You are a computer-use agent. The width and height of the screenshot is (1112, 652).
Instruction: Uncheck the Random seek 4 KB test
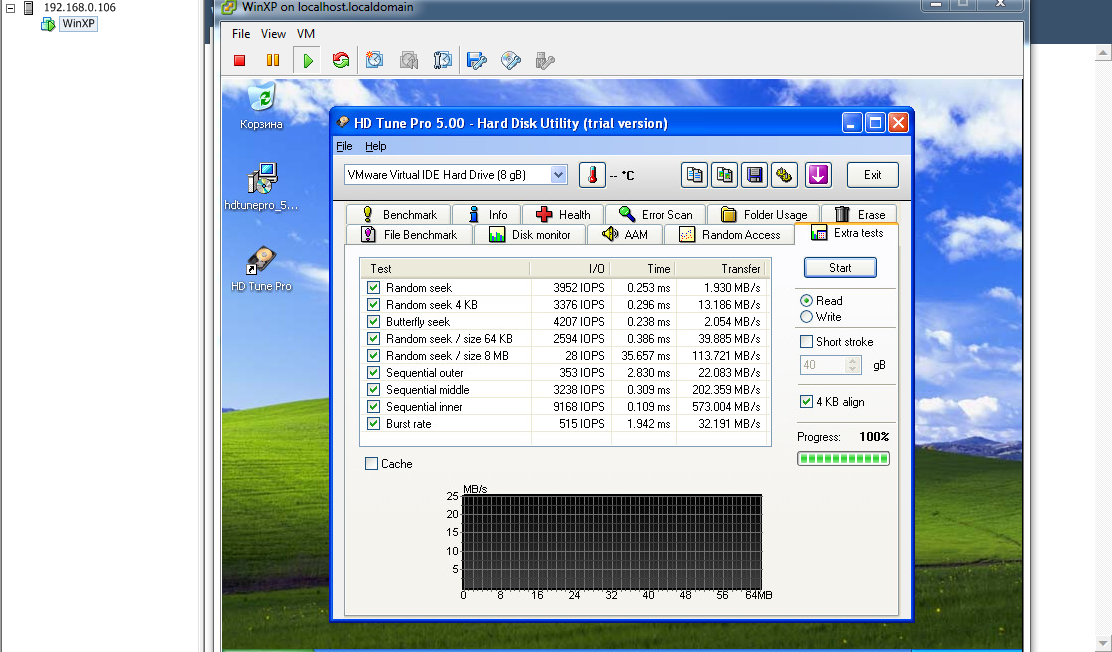374,304
